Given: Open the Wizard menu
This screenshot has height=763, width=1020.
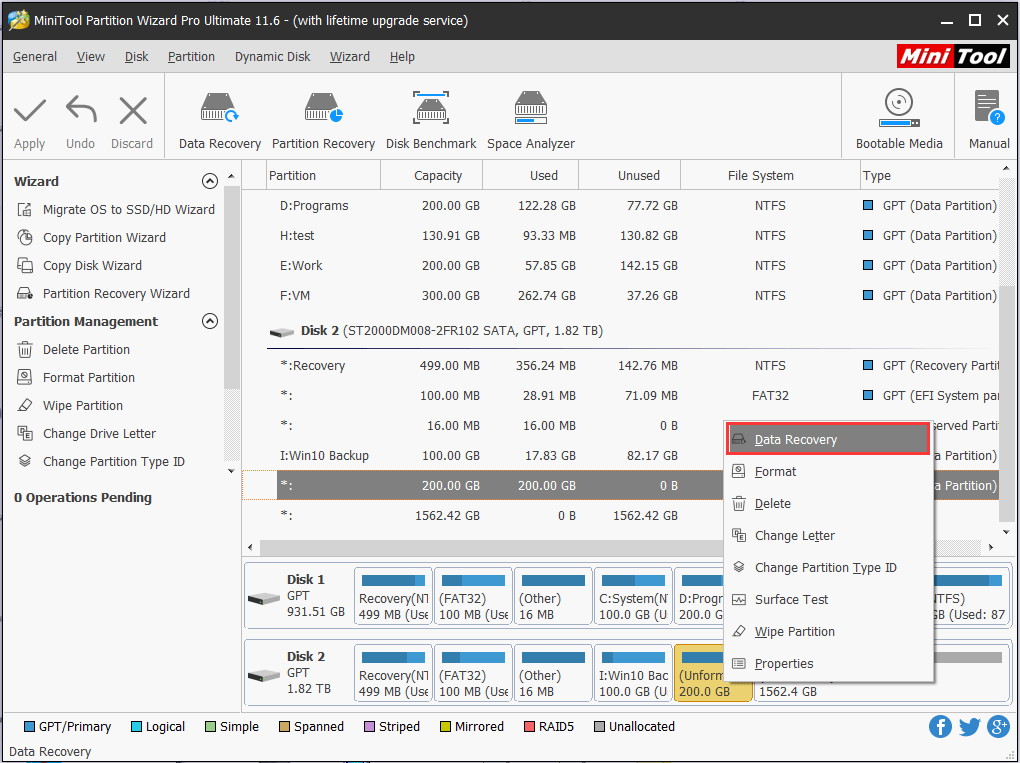Looking at the screenshot, I should (x=349, y=57).
